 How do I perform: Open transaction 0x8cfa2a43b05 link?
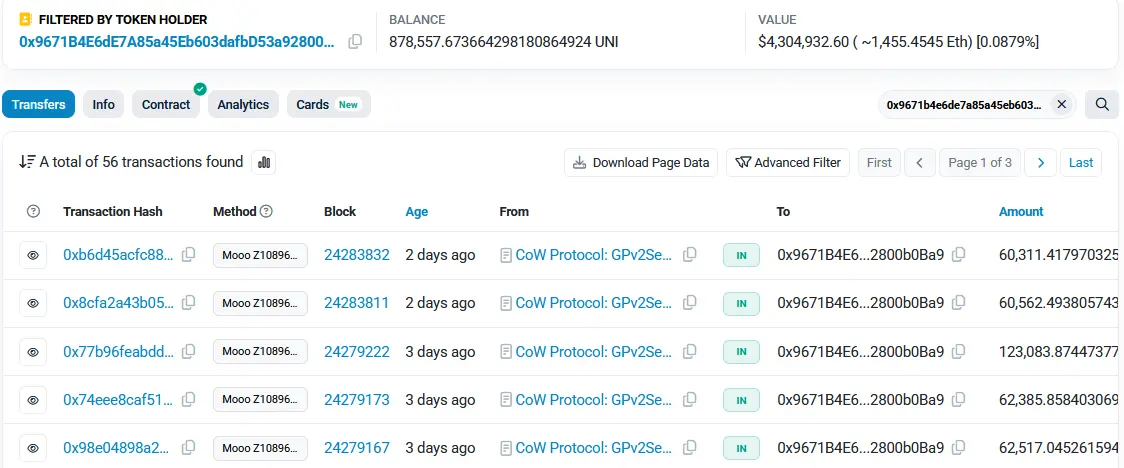[118, 303]
